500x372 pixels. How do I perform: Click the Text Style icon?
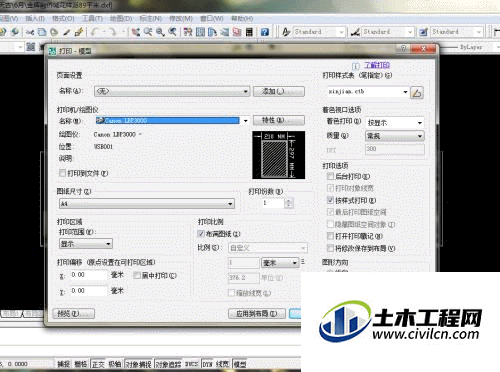(x=286, y=32)
